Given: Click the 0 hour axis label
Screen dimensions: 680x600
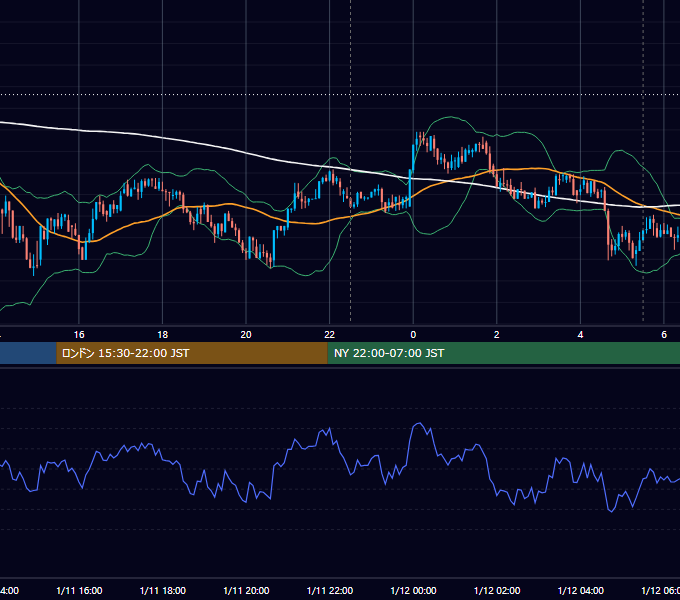Looking at the screenshot, I should click(x=413, y=335).
